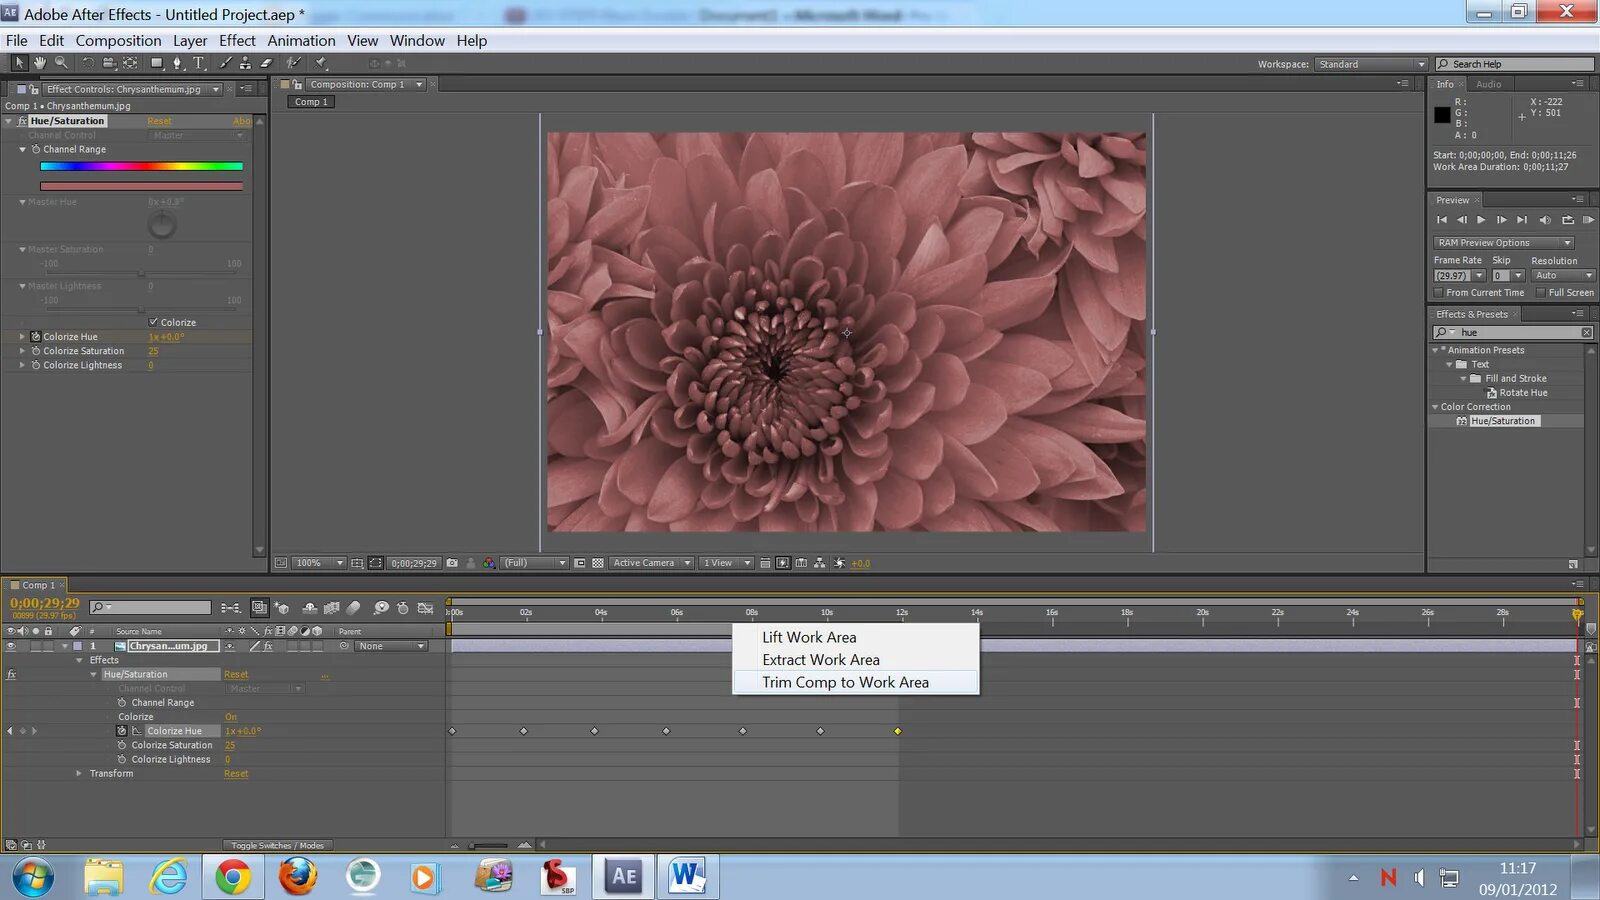
Task: Select the Pen tool
Action: pos(178,63)
